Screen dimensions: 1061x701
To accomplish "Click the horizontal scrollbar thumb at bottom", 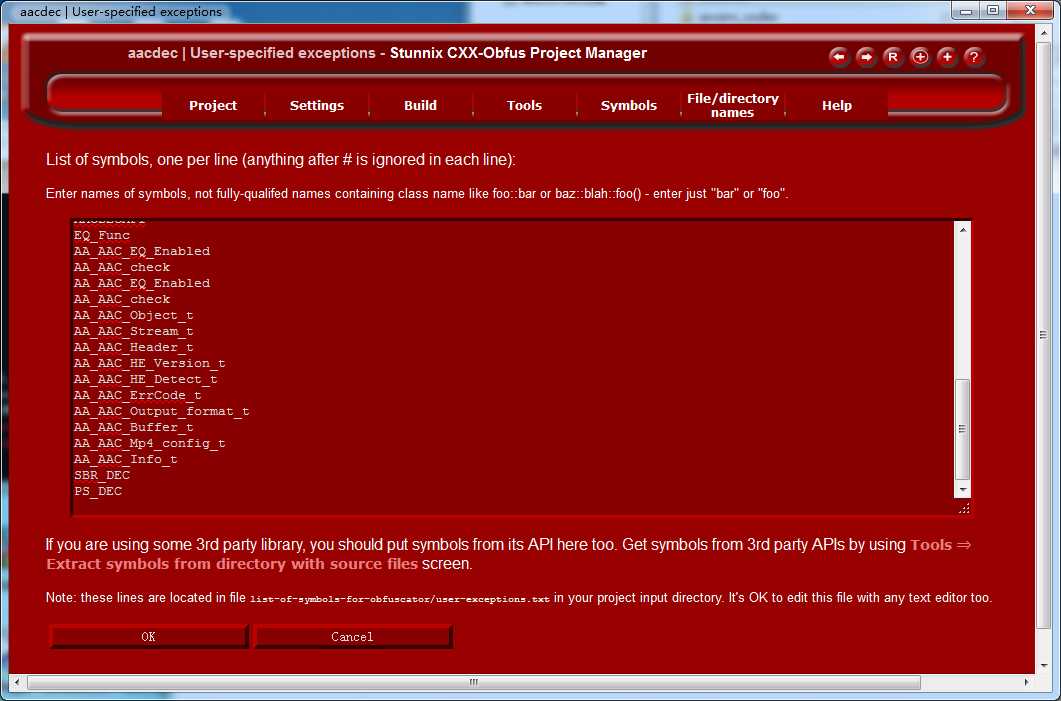I will point(474,682).
